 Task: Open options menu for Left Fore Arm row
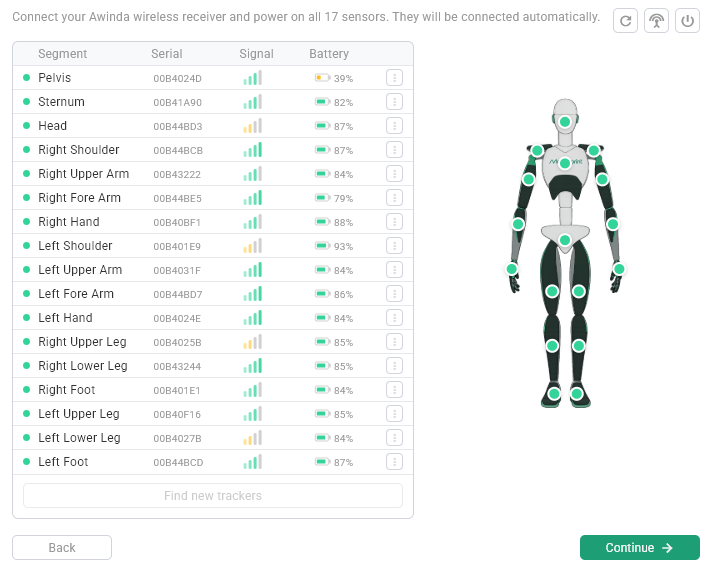pos(394,294)
